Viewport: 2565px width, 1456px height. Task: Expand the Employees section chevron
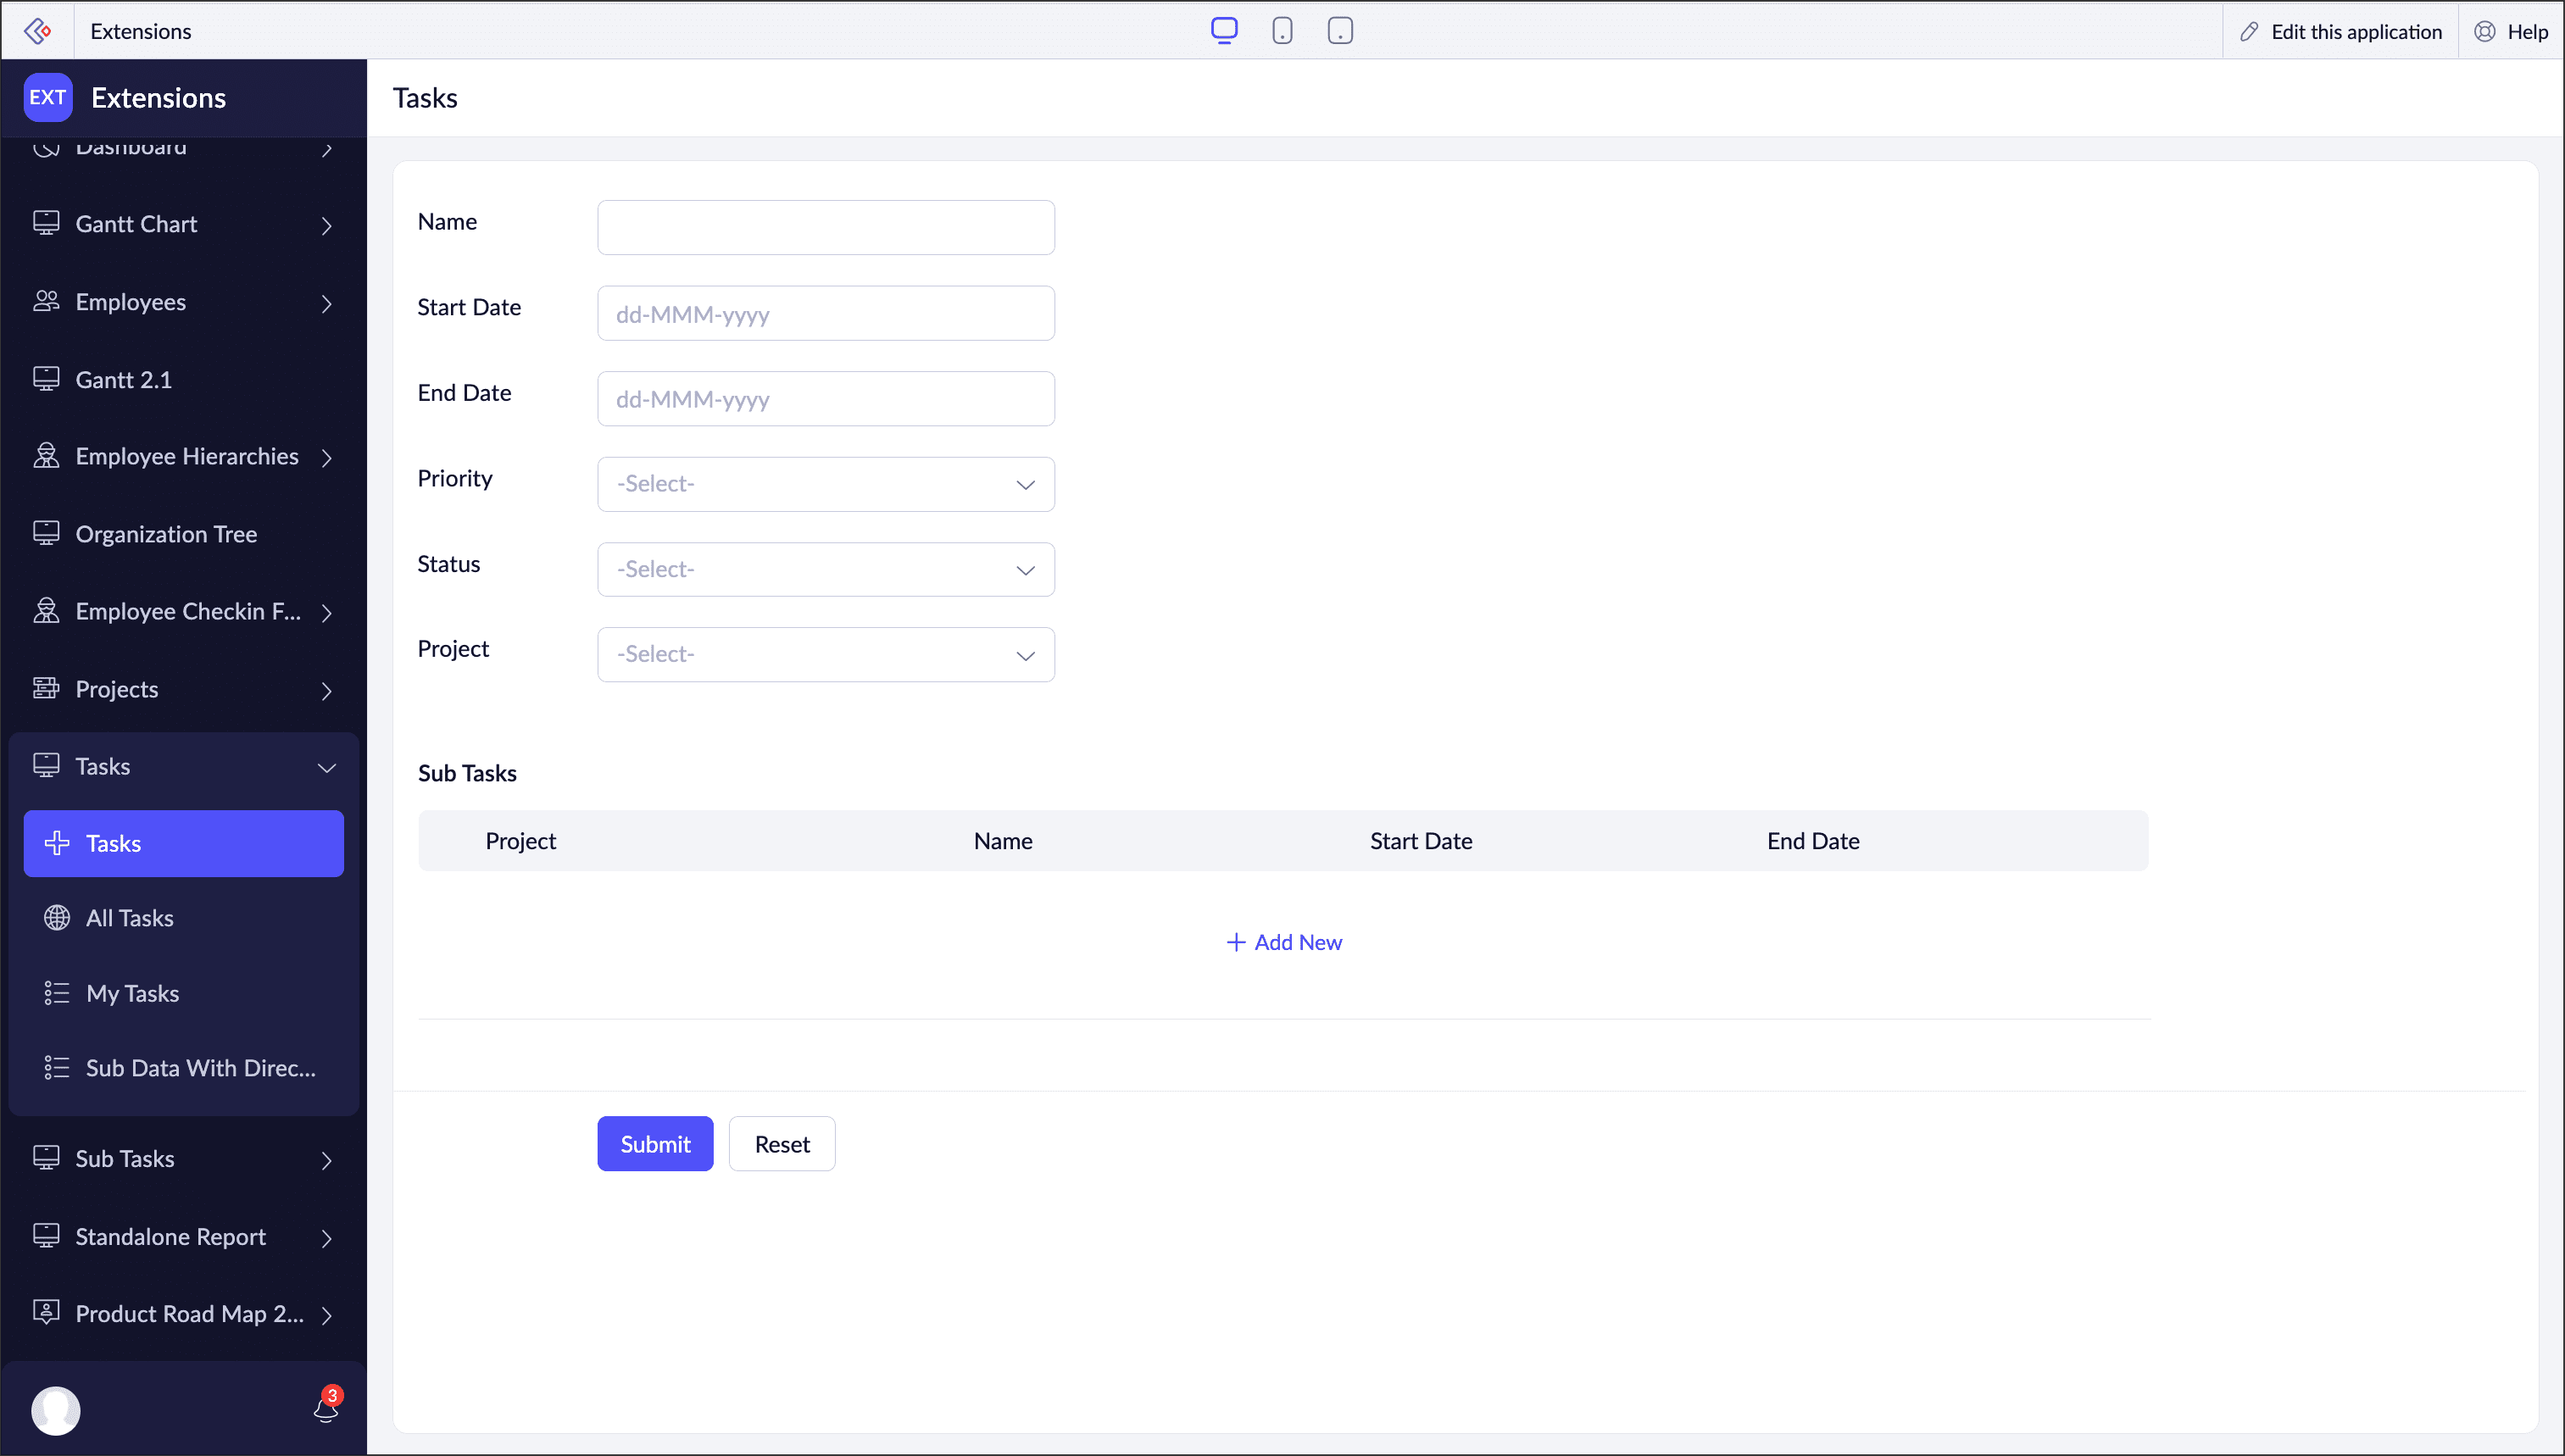tap(327, 304)
